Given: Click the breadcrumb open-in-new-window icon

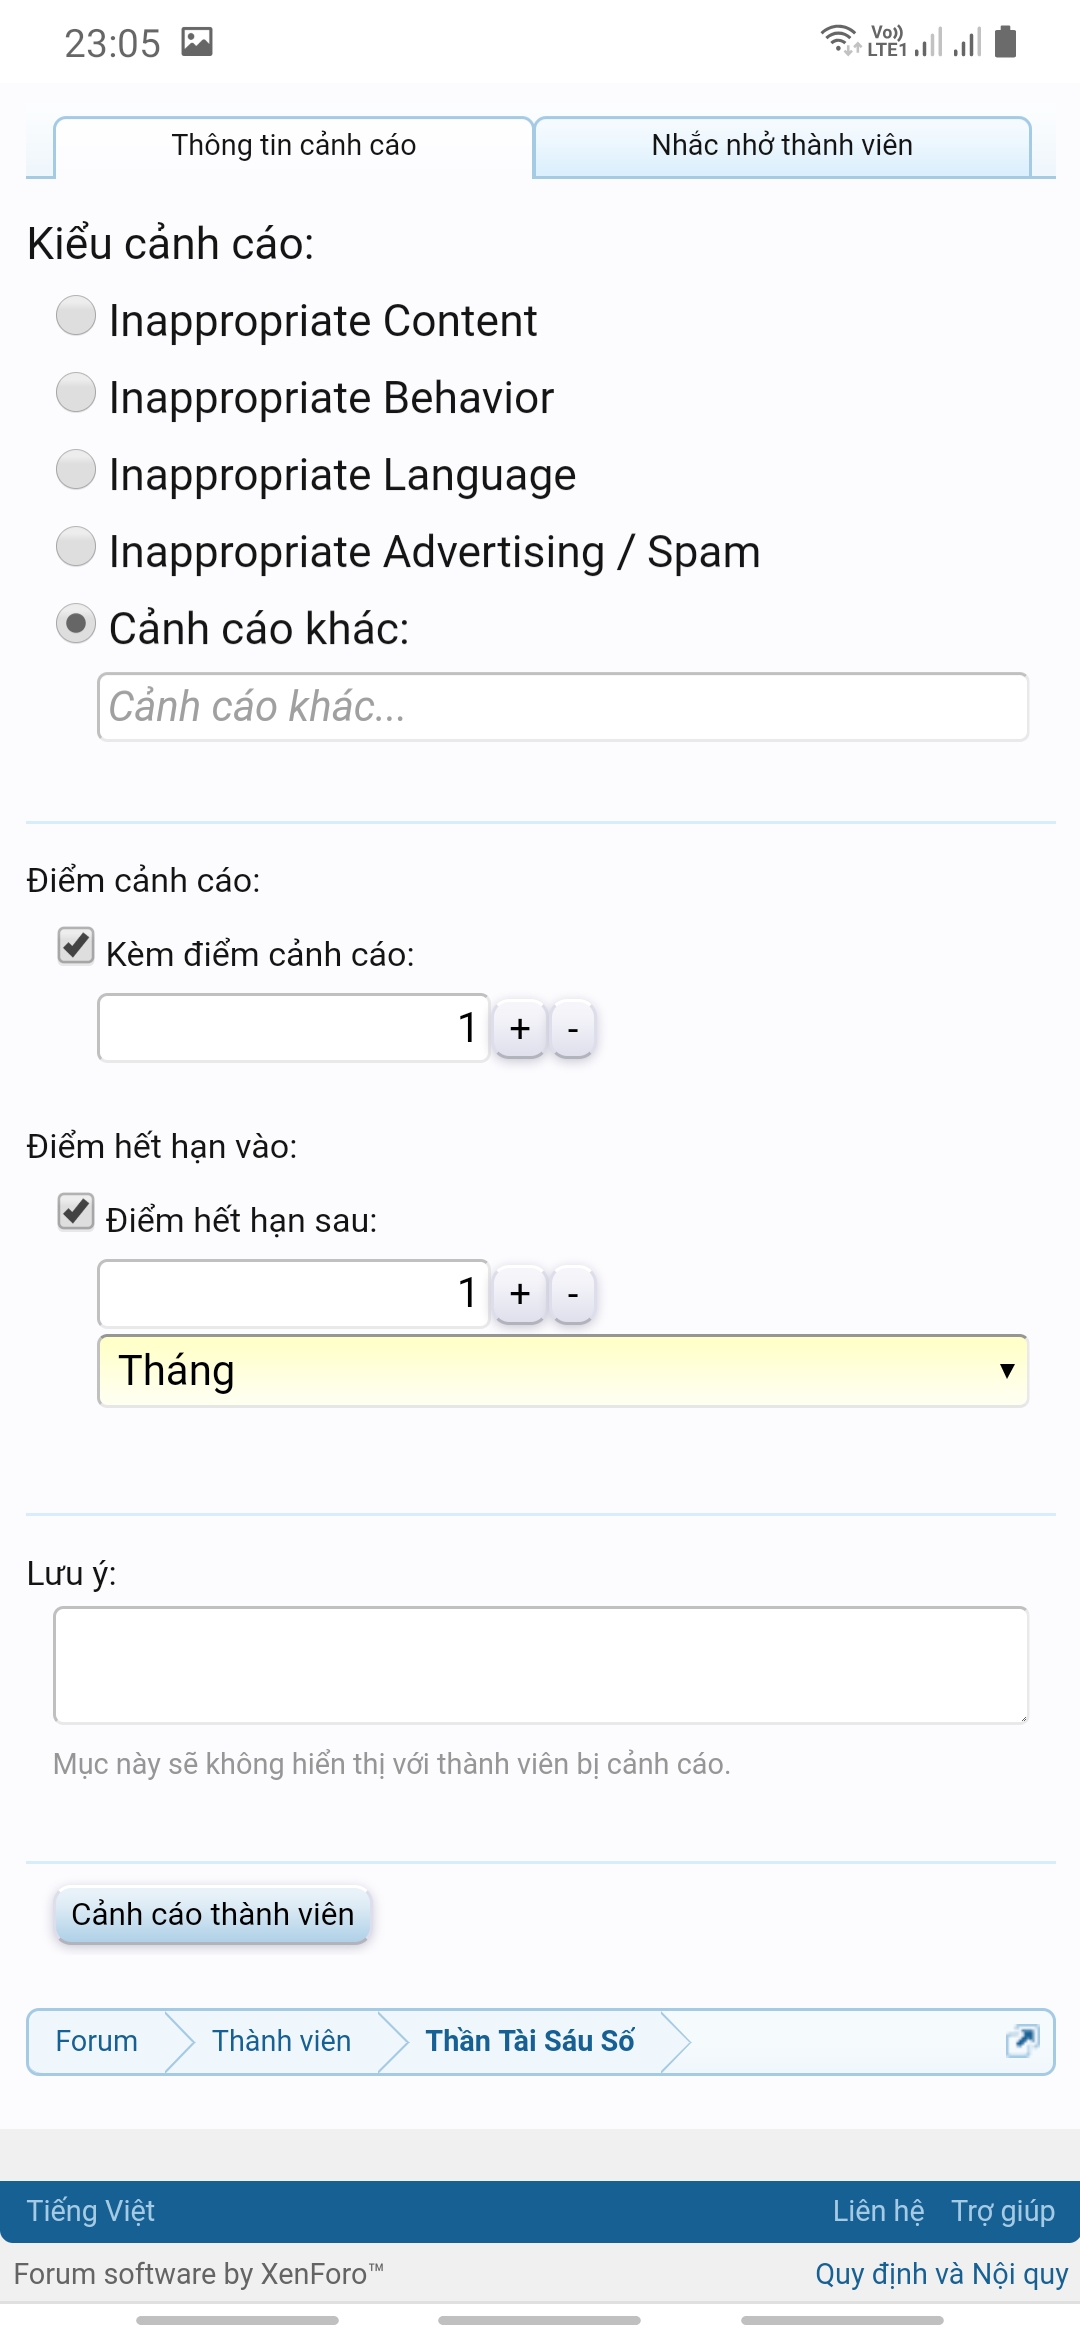Looking at the screenshot, I should click(x=1022, y=2040).
